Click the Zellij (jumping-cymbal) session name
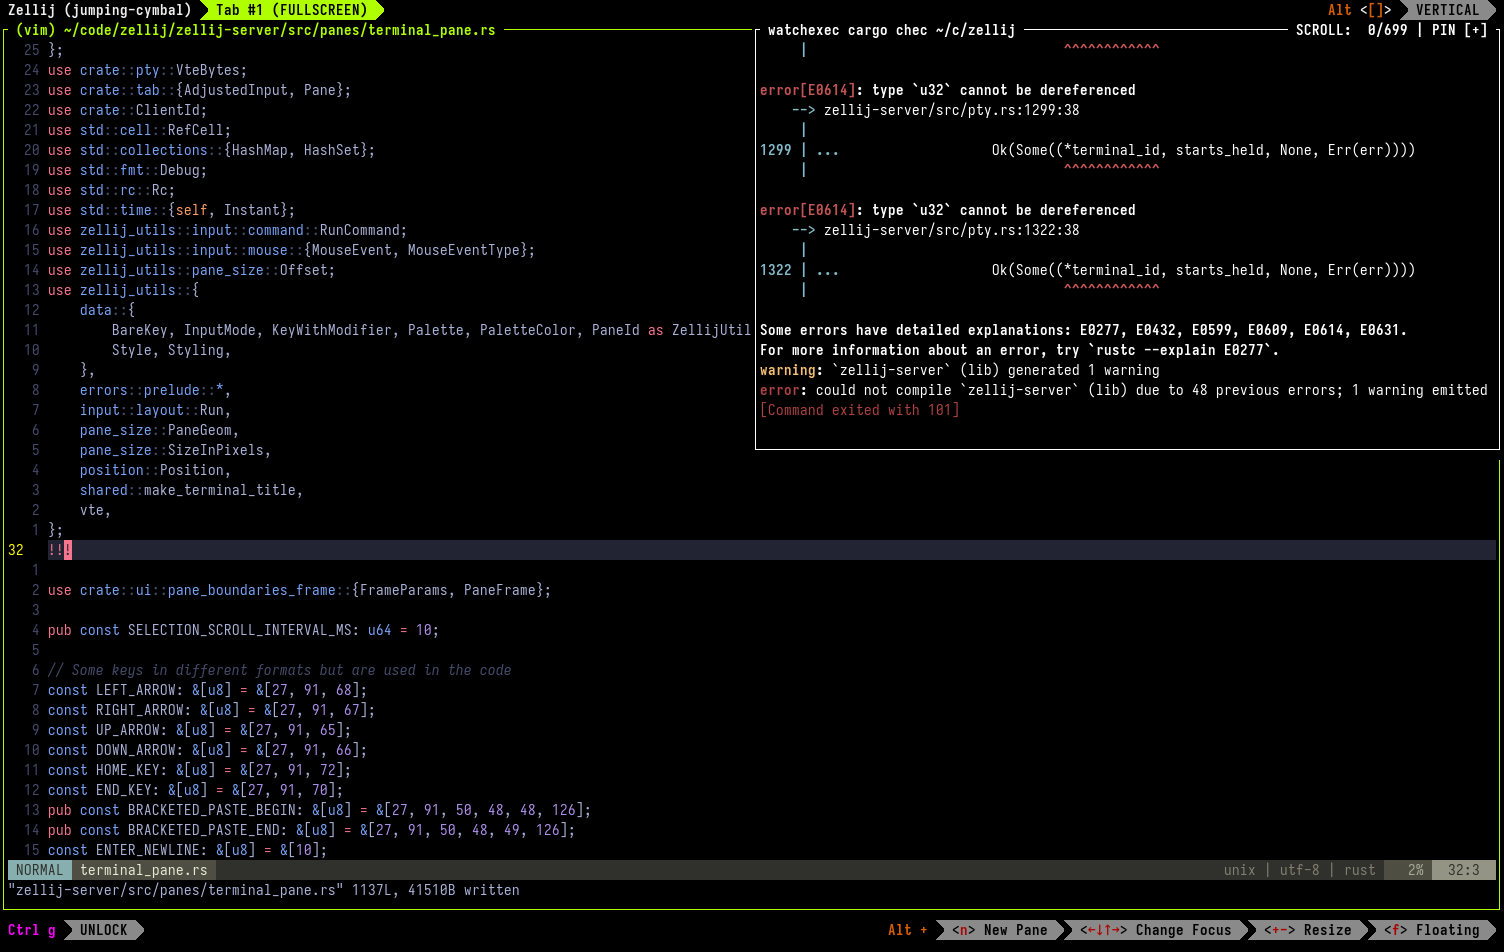This screenshot has width=1504, height=952. point(99,10)
